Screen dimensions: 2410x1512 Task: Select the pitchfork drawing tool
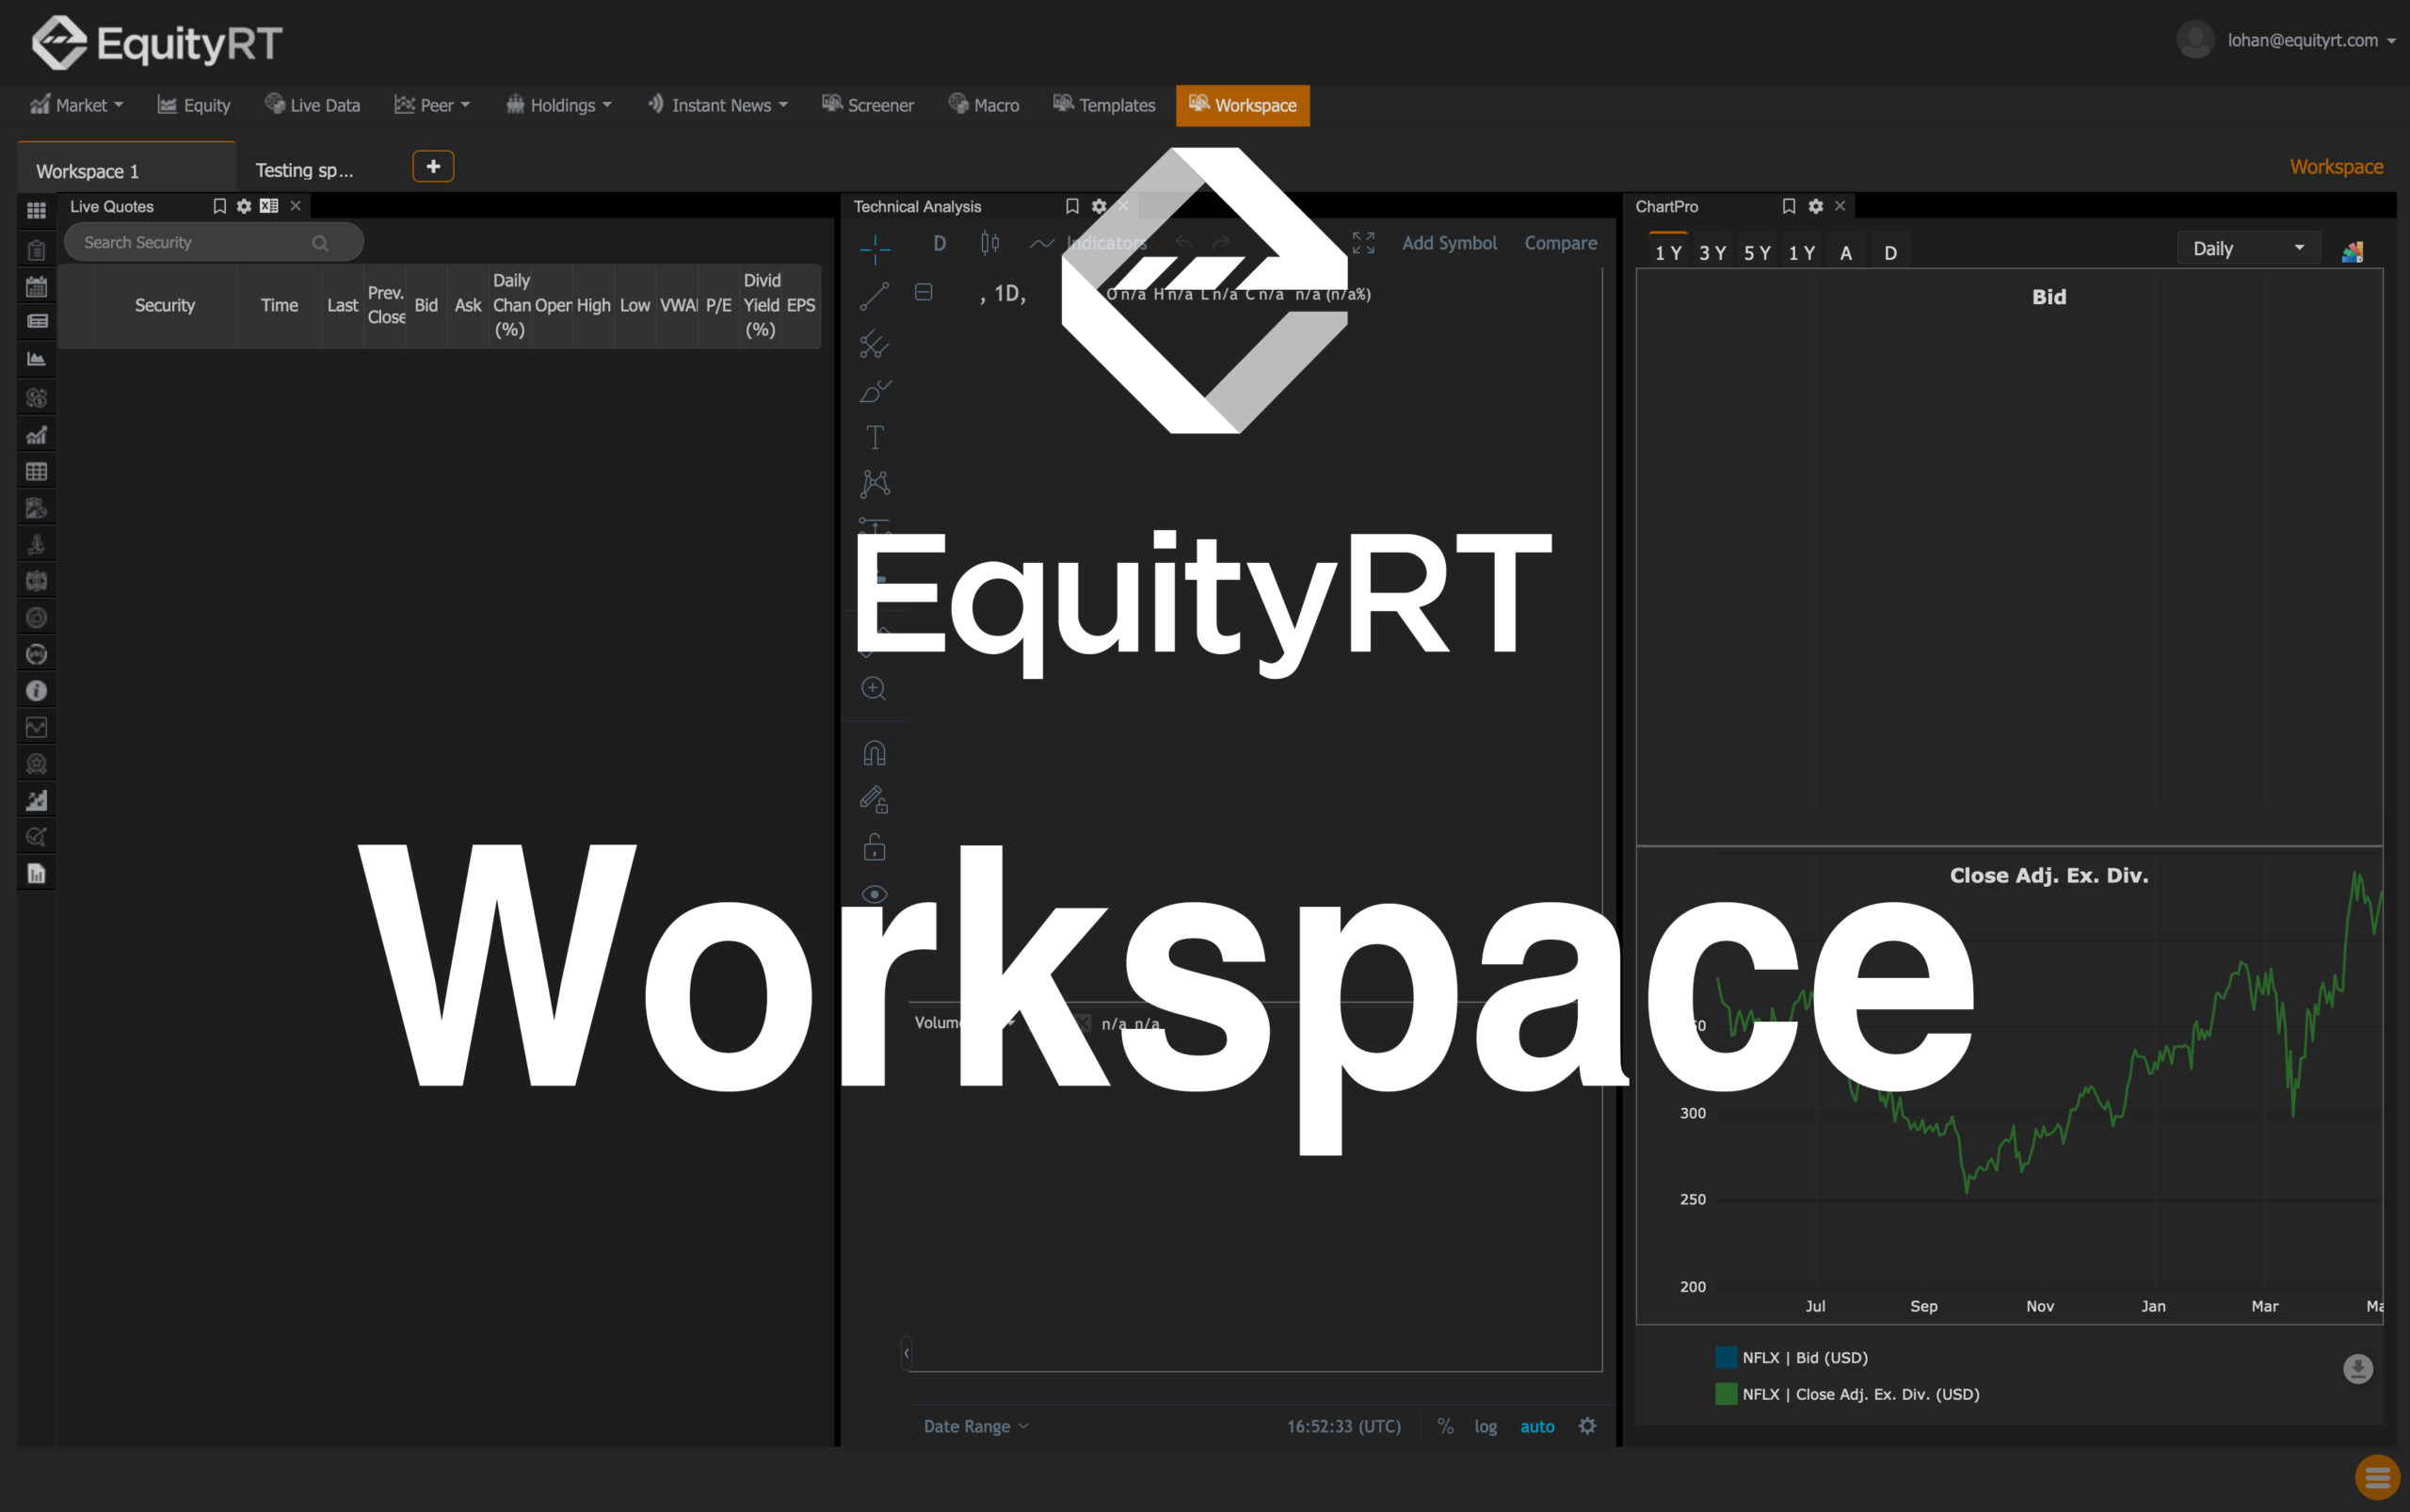coord(875,344)
